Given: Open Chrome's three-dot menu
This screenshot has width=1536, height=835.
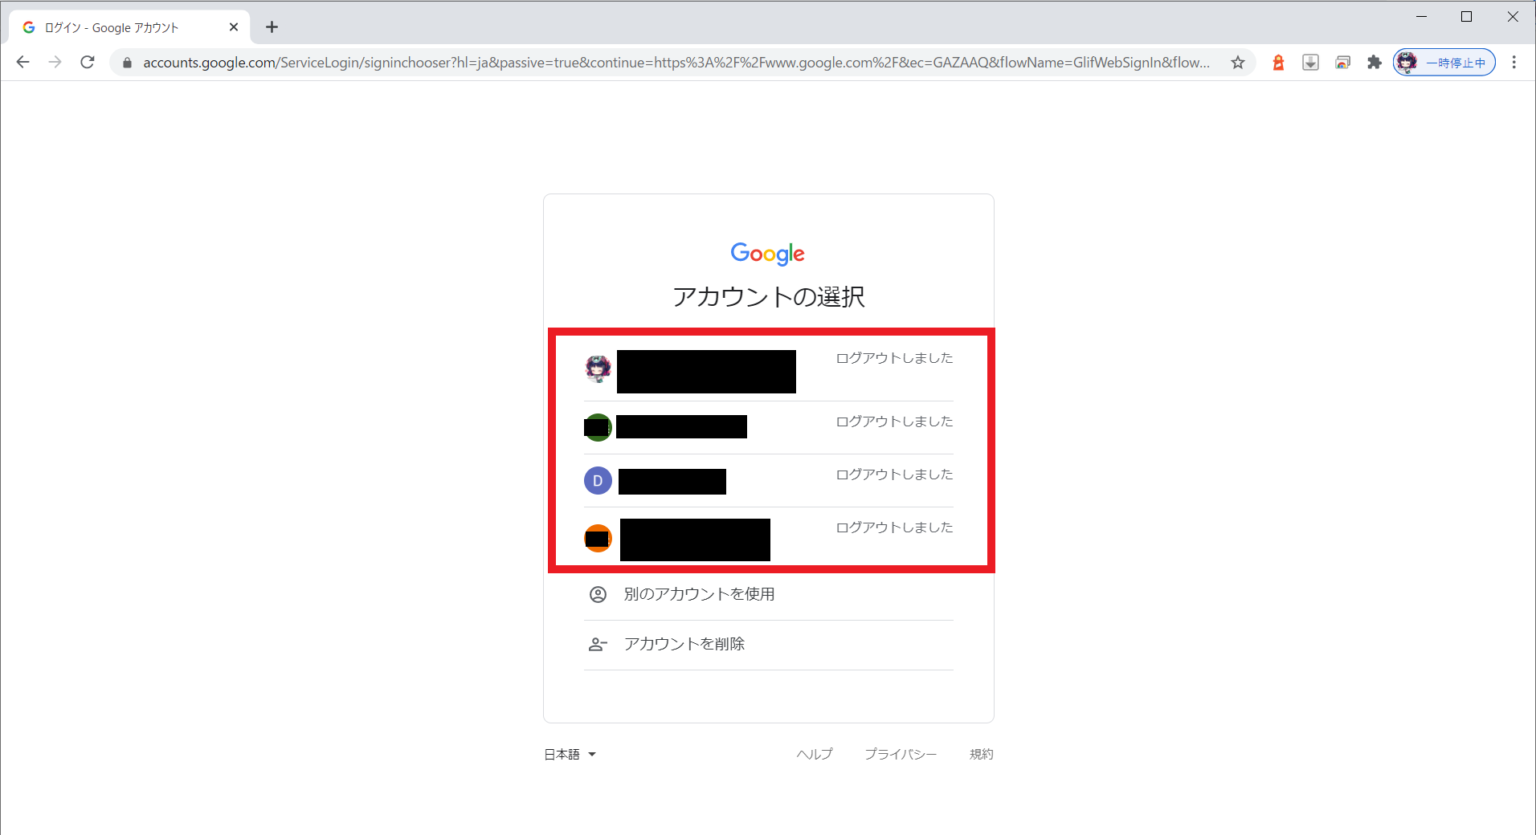Looking at the screenshot, I should (x=1514, y=62).
